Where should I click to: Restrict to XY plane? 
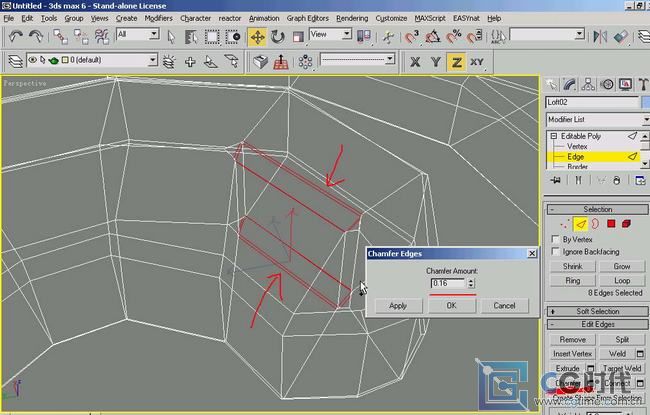coord(477,62)
